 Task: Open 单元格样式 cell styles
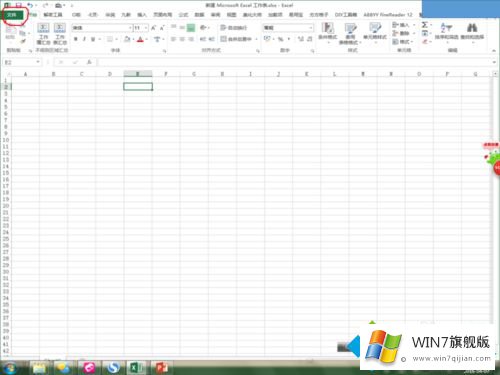(375, 32)
